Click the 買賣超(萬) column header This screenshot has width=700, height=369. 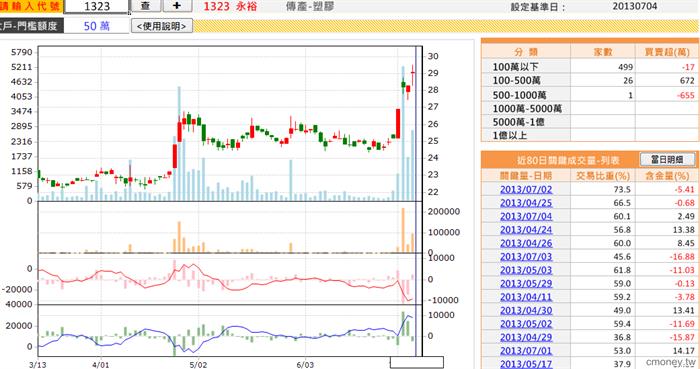667,52
